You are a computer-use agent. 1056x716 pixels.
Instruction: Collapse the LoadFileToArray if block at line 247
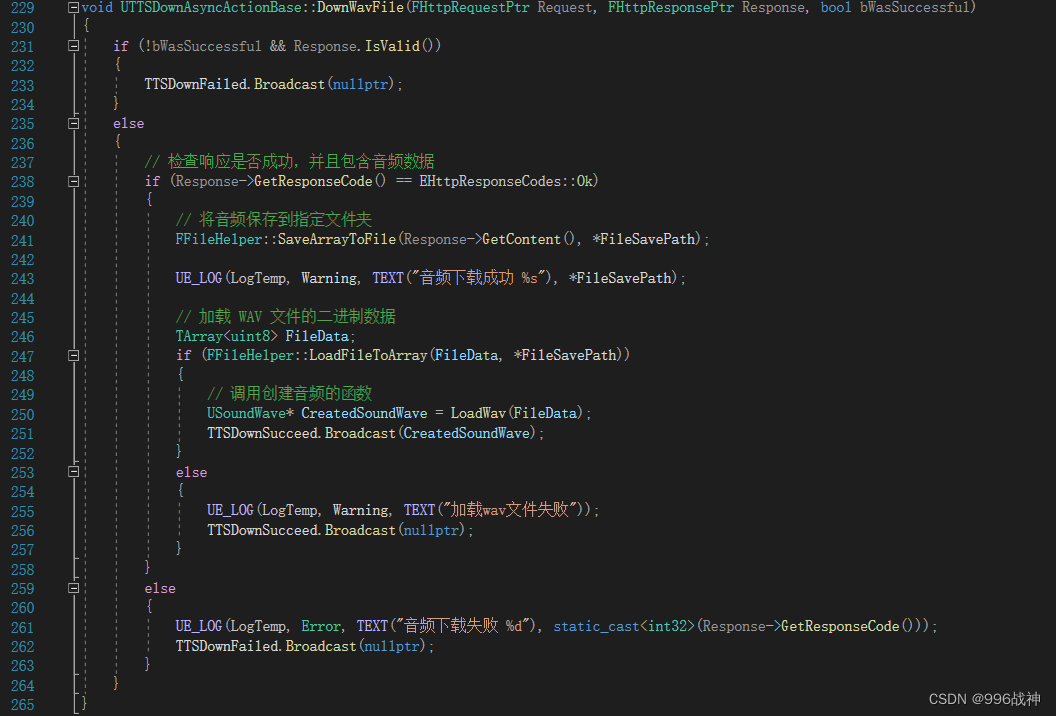73,355
